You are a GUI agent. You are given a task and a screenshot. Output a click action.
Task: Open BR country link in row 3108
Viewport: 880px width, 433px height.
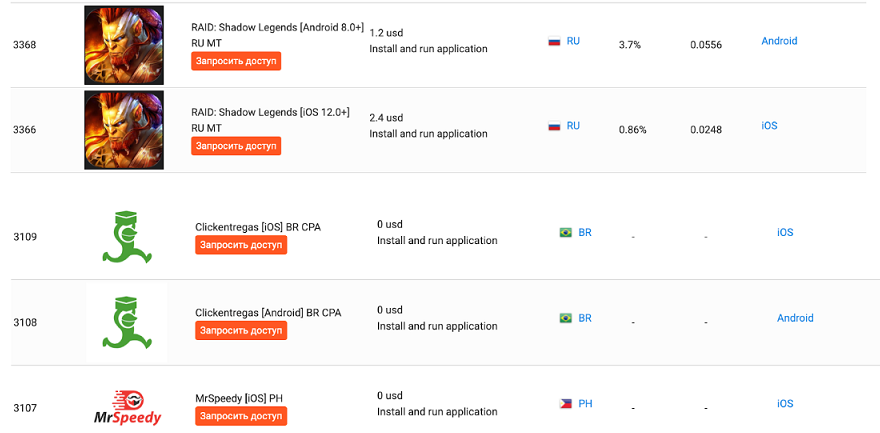(x=585, y=318)
